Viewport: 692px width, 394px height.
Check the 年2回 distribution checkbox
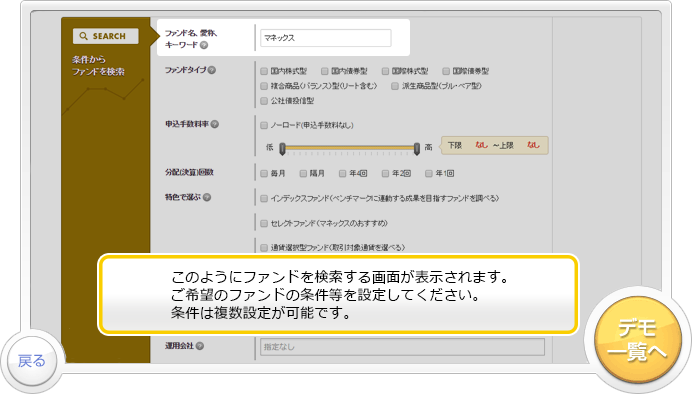click(x=385, y=173)
